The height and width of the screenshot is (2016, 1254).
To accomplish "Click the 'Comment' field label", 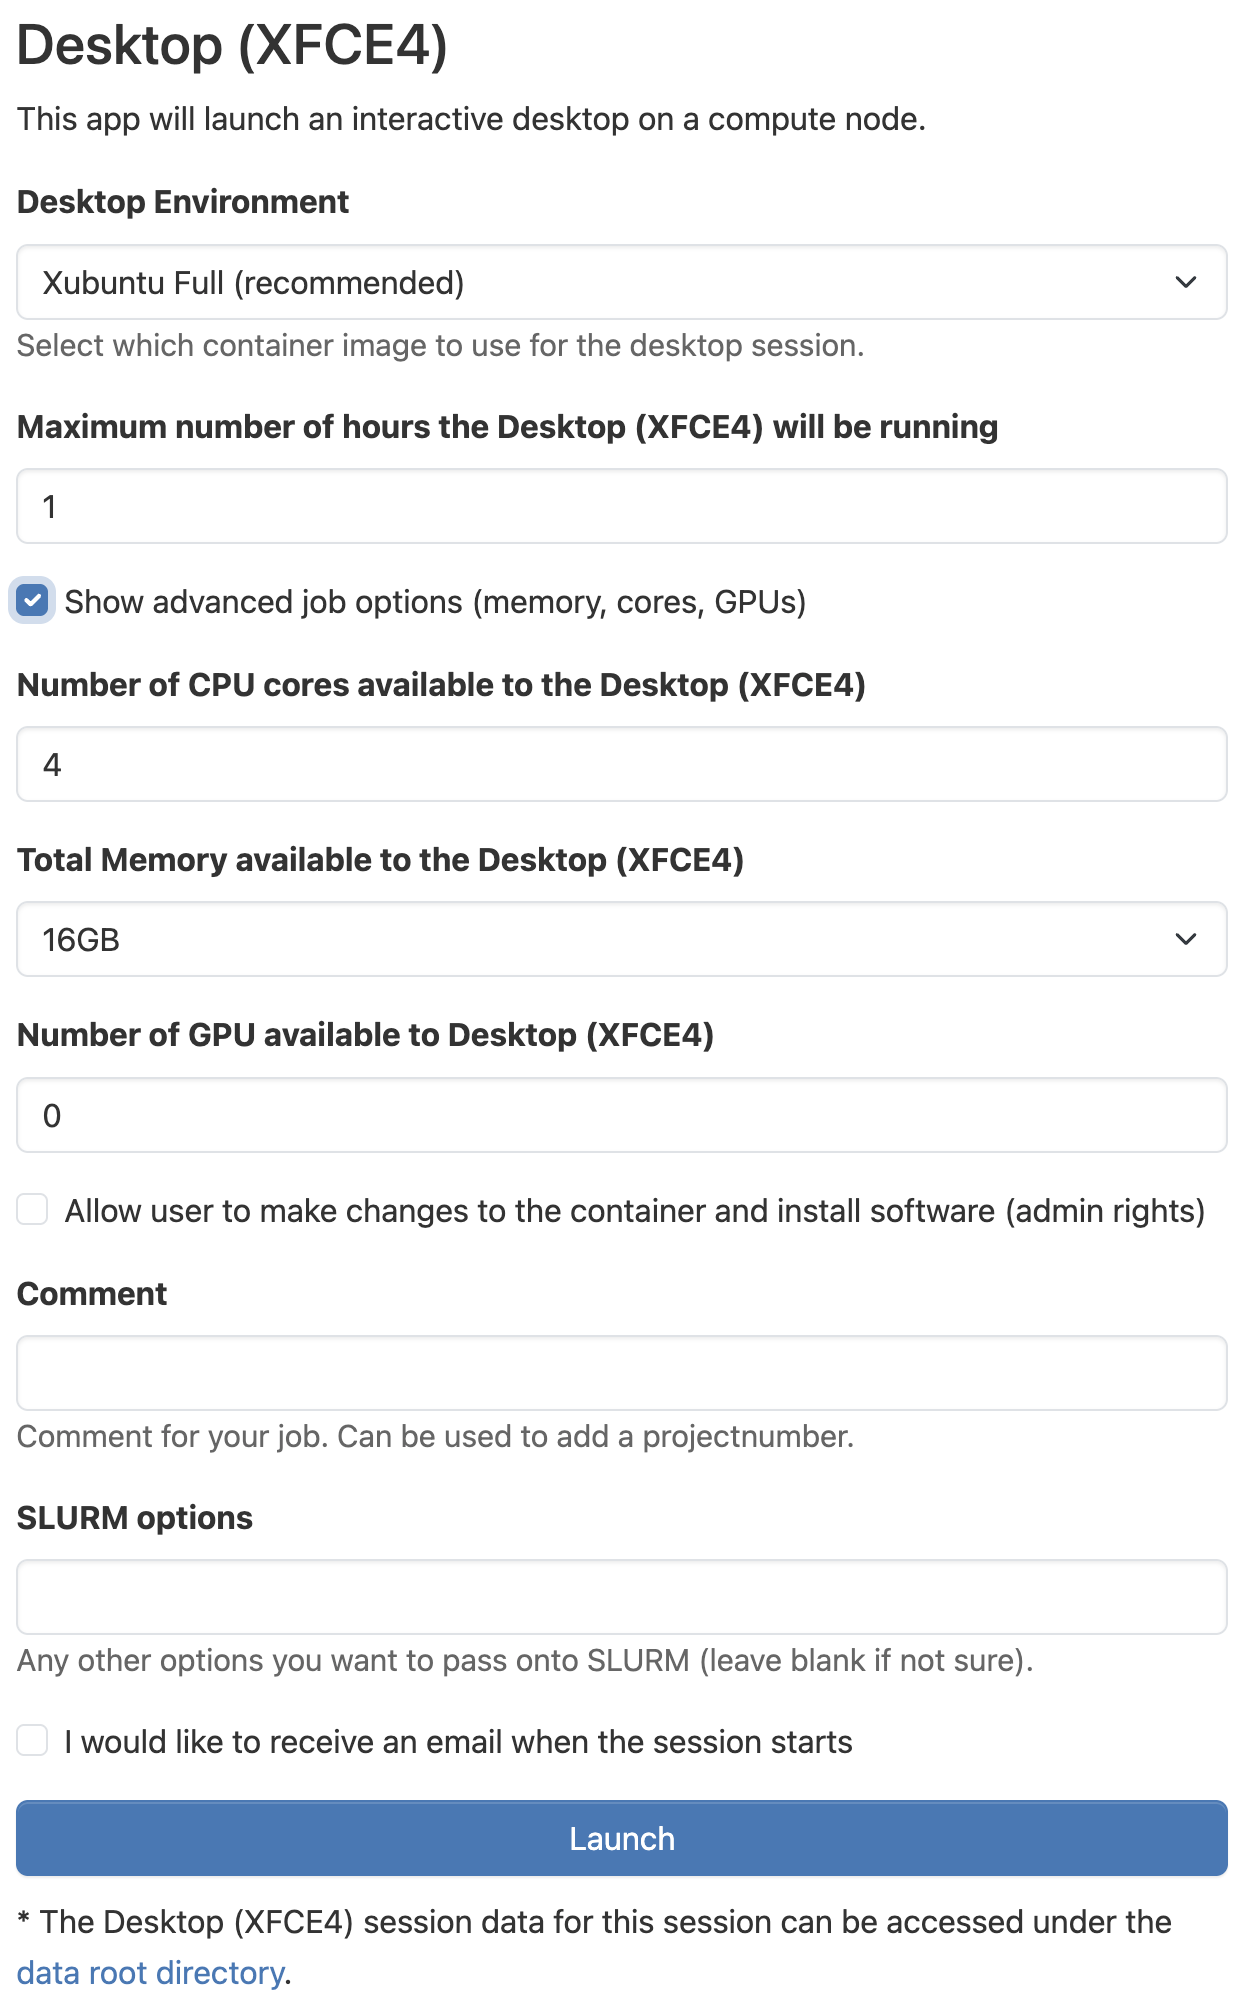I will pos(92,1294).
